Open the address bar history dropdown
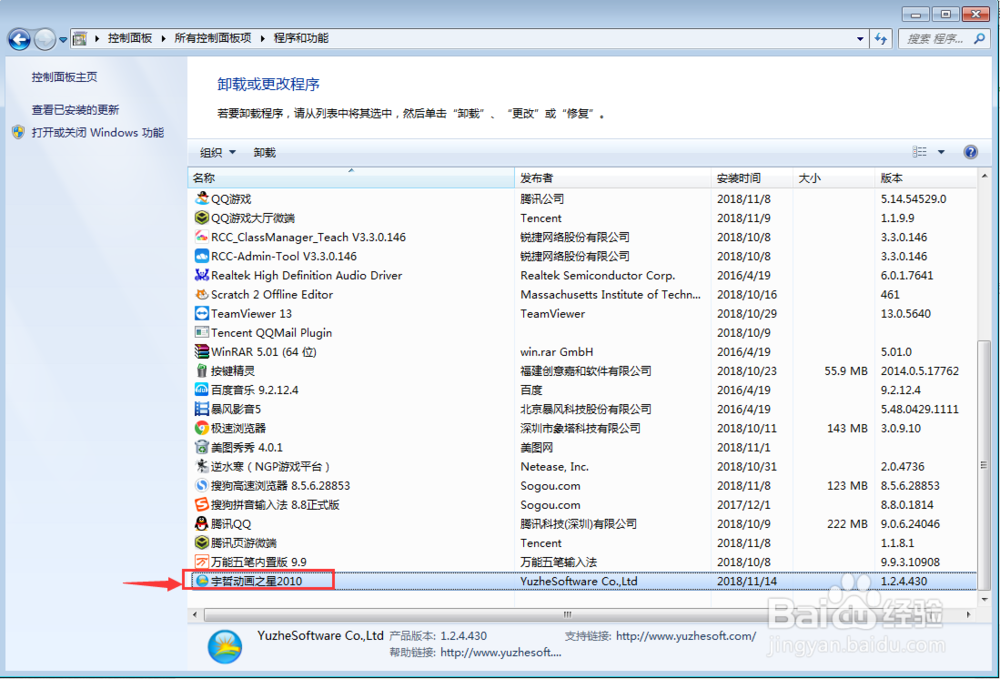Viewport: 1000px width, 679px height. click(x=860, y=39)
